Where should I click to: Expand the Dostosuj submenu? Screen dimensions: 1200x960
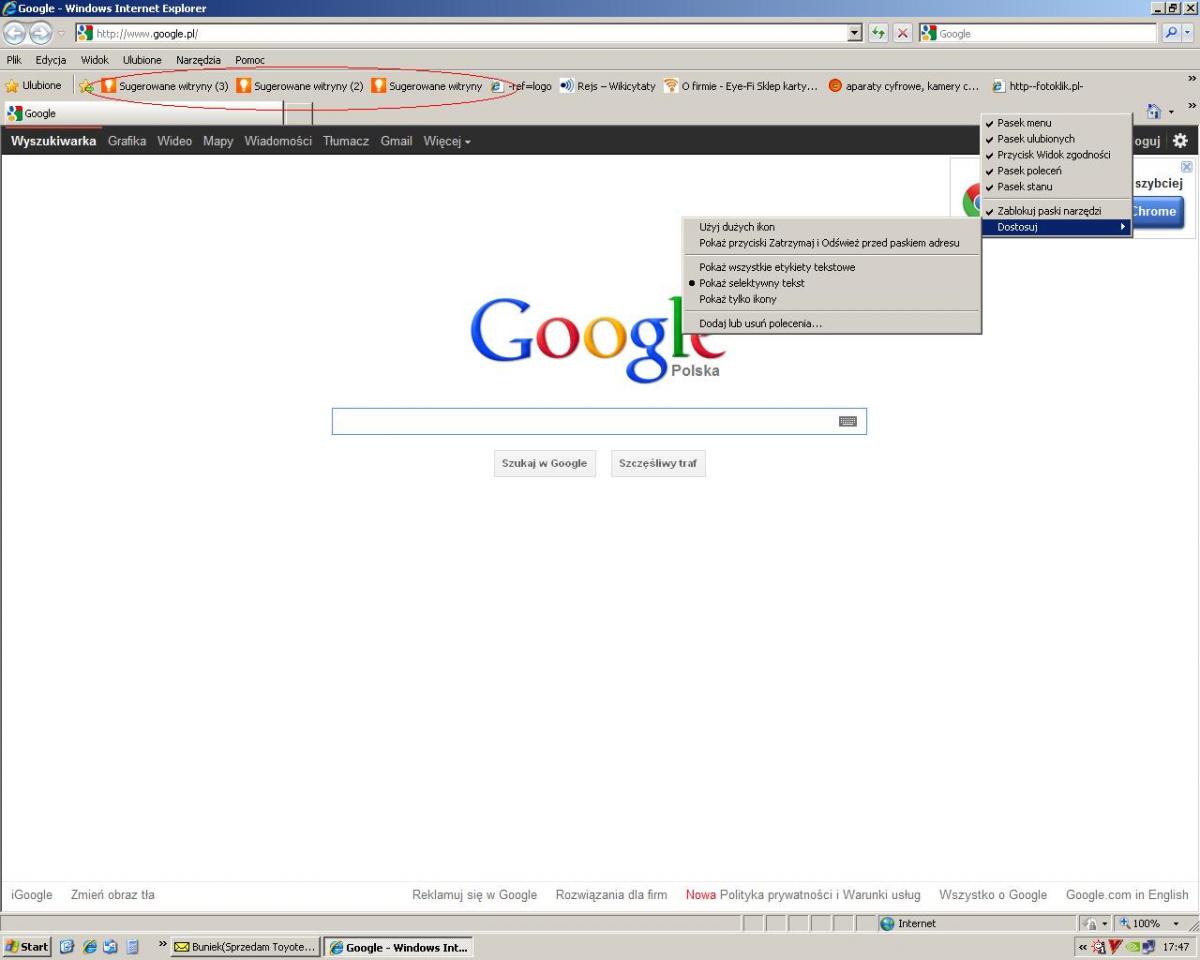click(x=1056, y=227)
